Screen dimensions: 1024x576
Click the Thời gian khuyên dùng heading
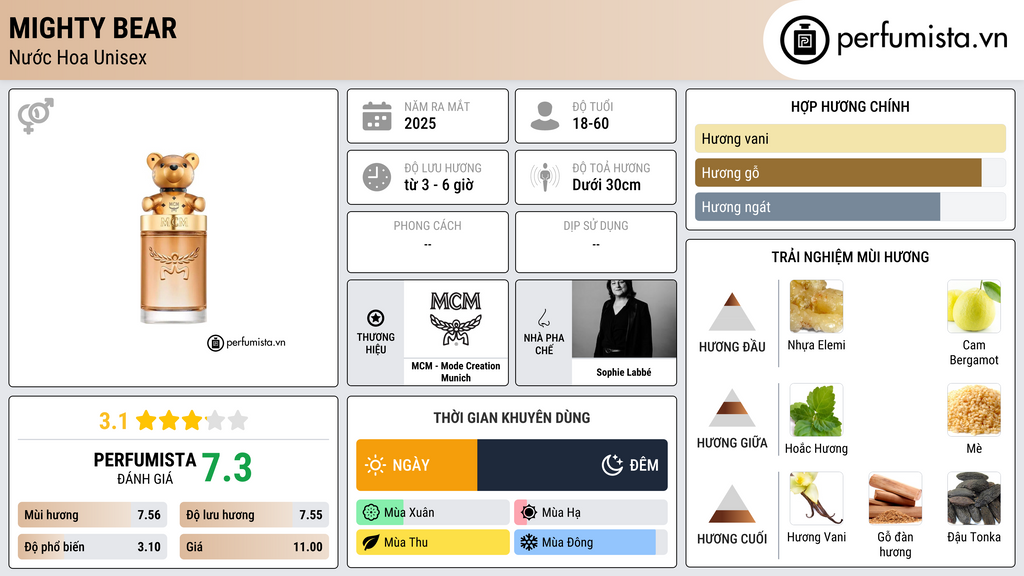click(512, 418)
